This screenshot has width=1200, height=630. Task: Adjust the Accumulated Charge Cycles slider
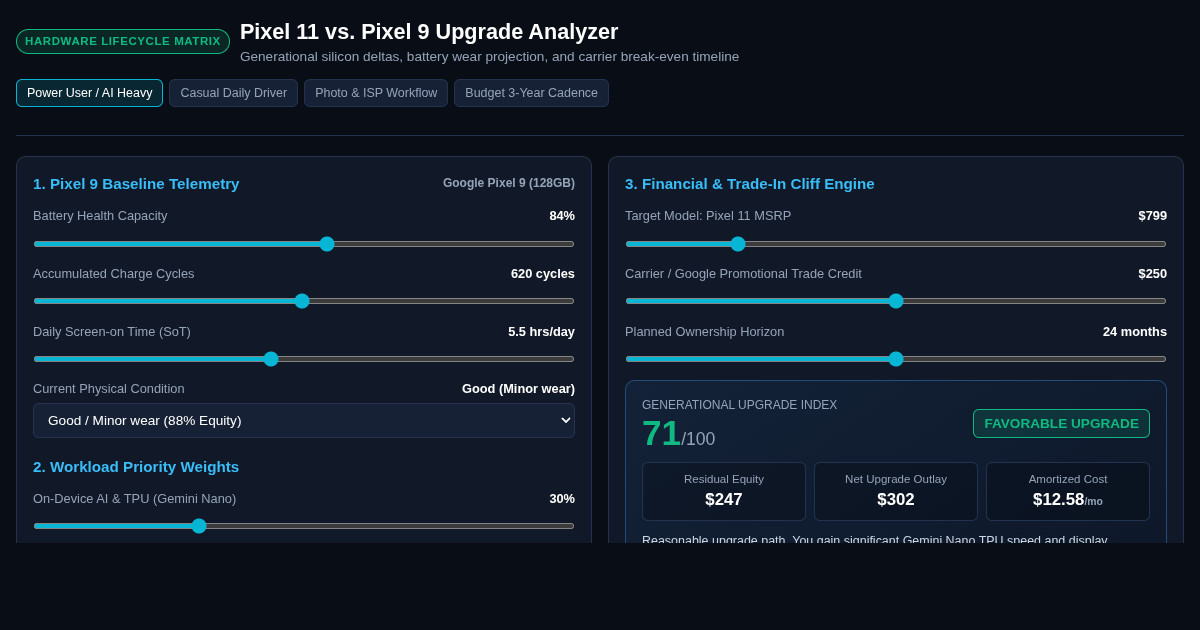pyautogui.click(x=304, y=301)
